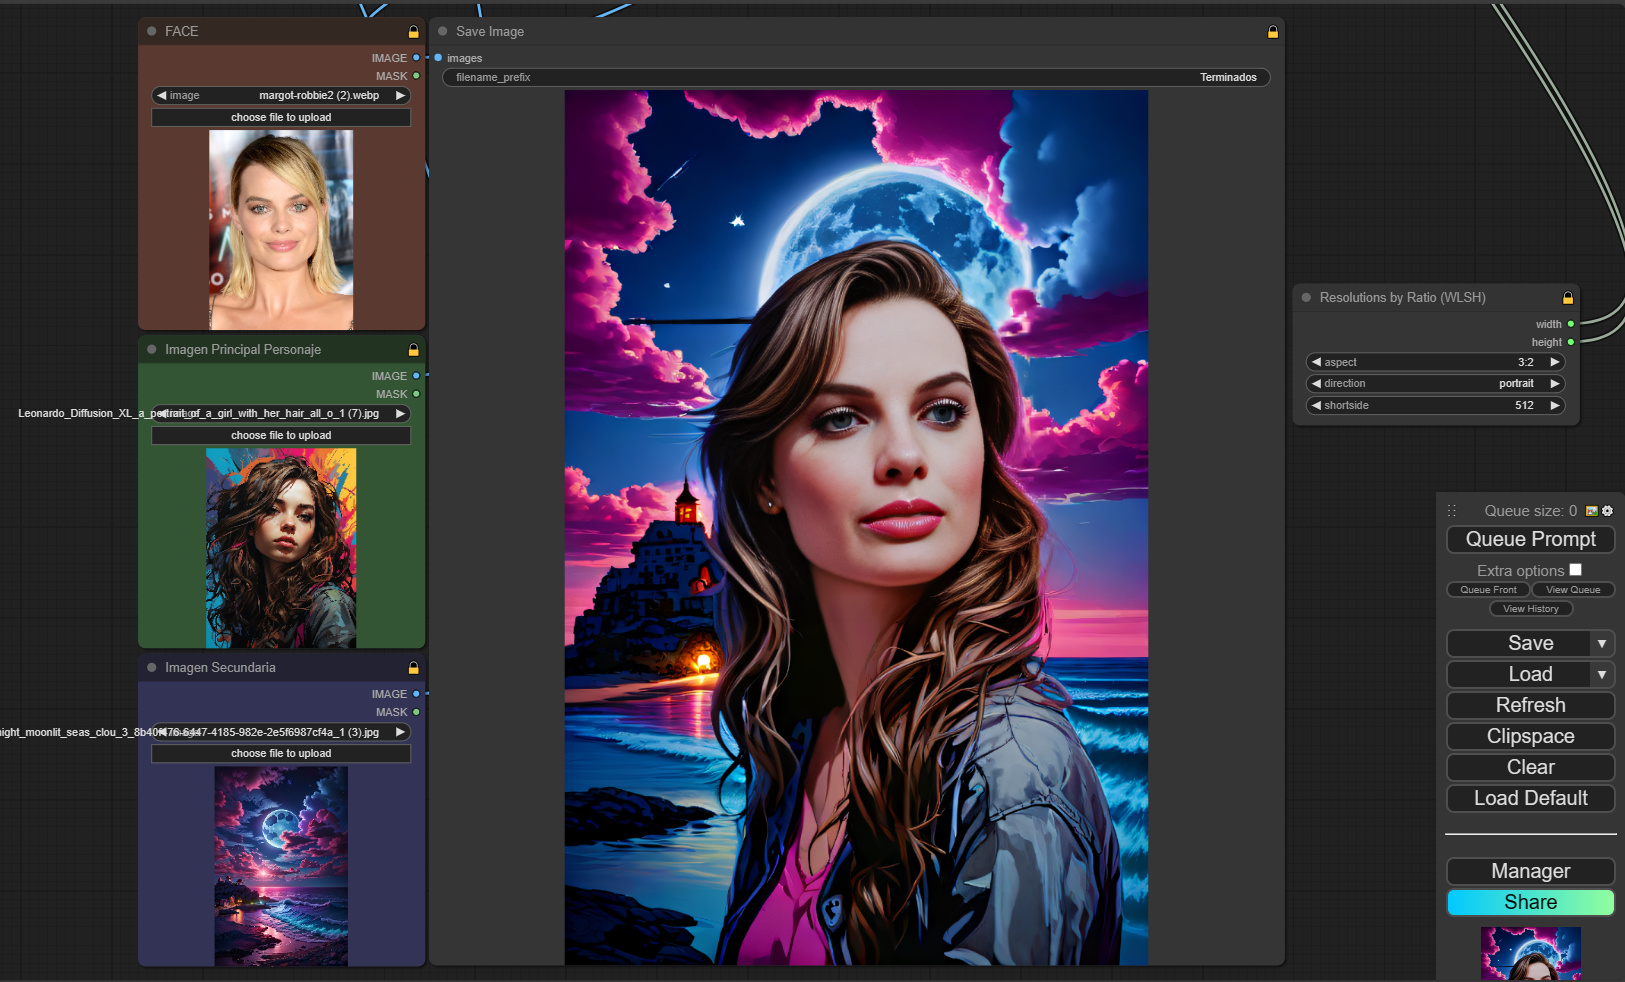Click the images input port on Save Image
The height and width of the screenshot is (982, 1625).
pyautogui.click(x=438, y=58)
